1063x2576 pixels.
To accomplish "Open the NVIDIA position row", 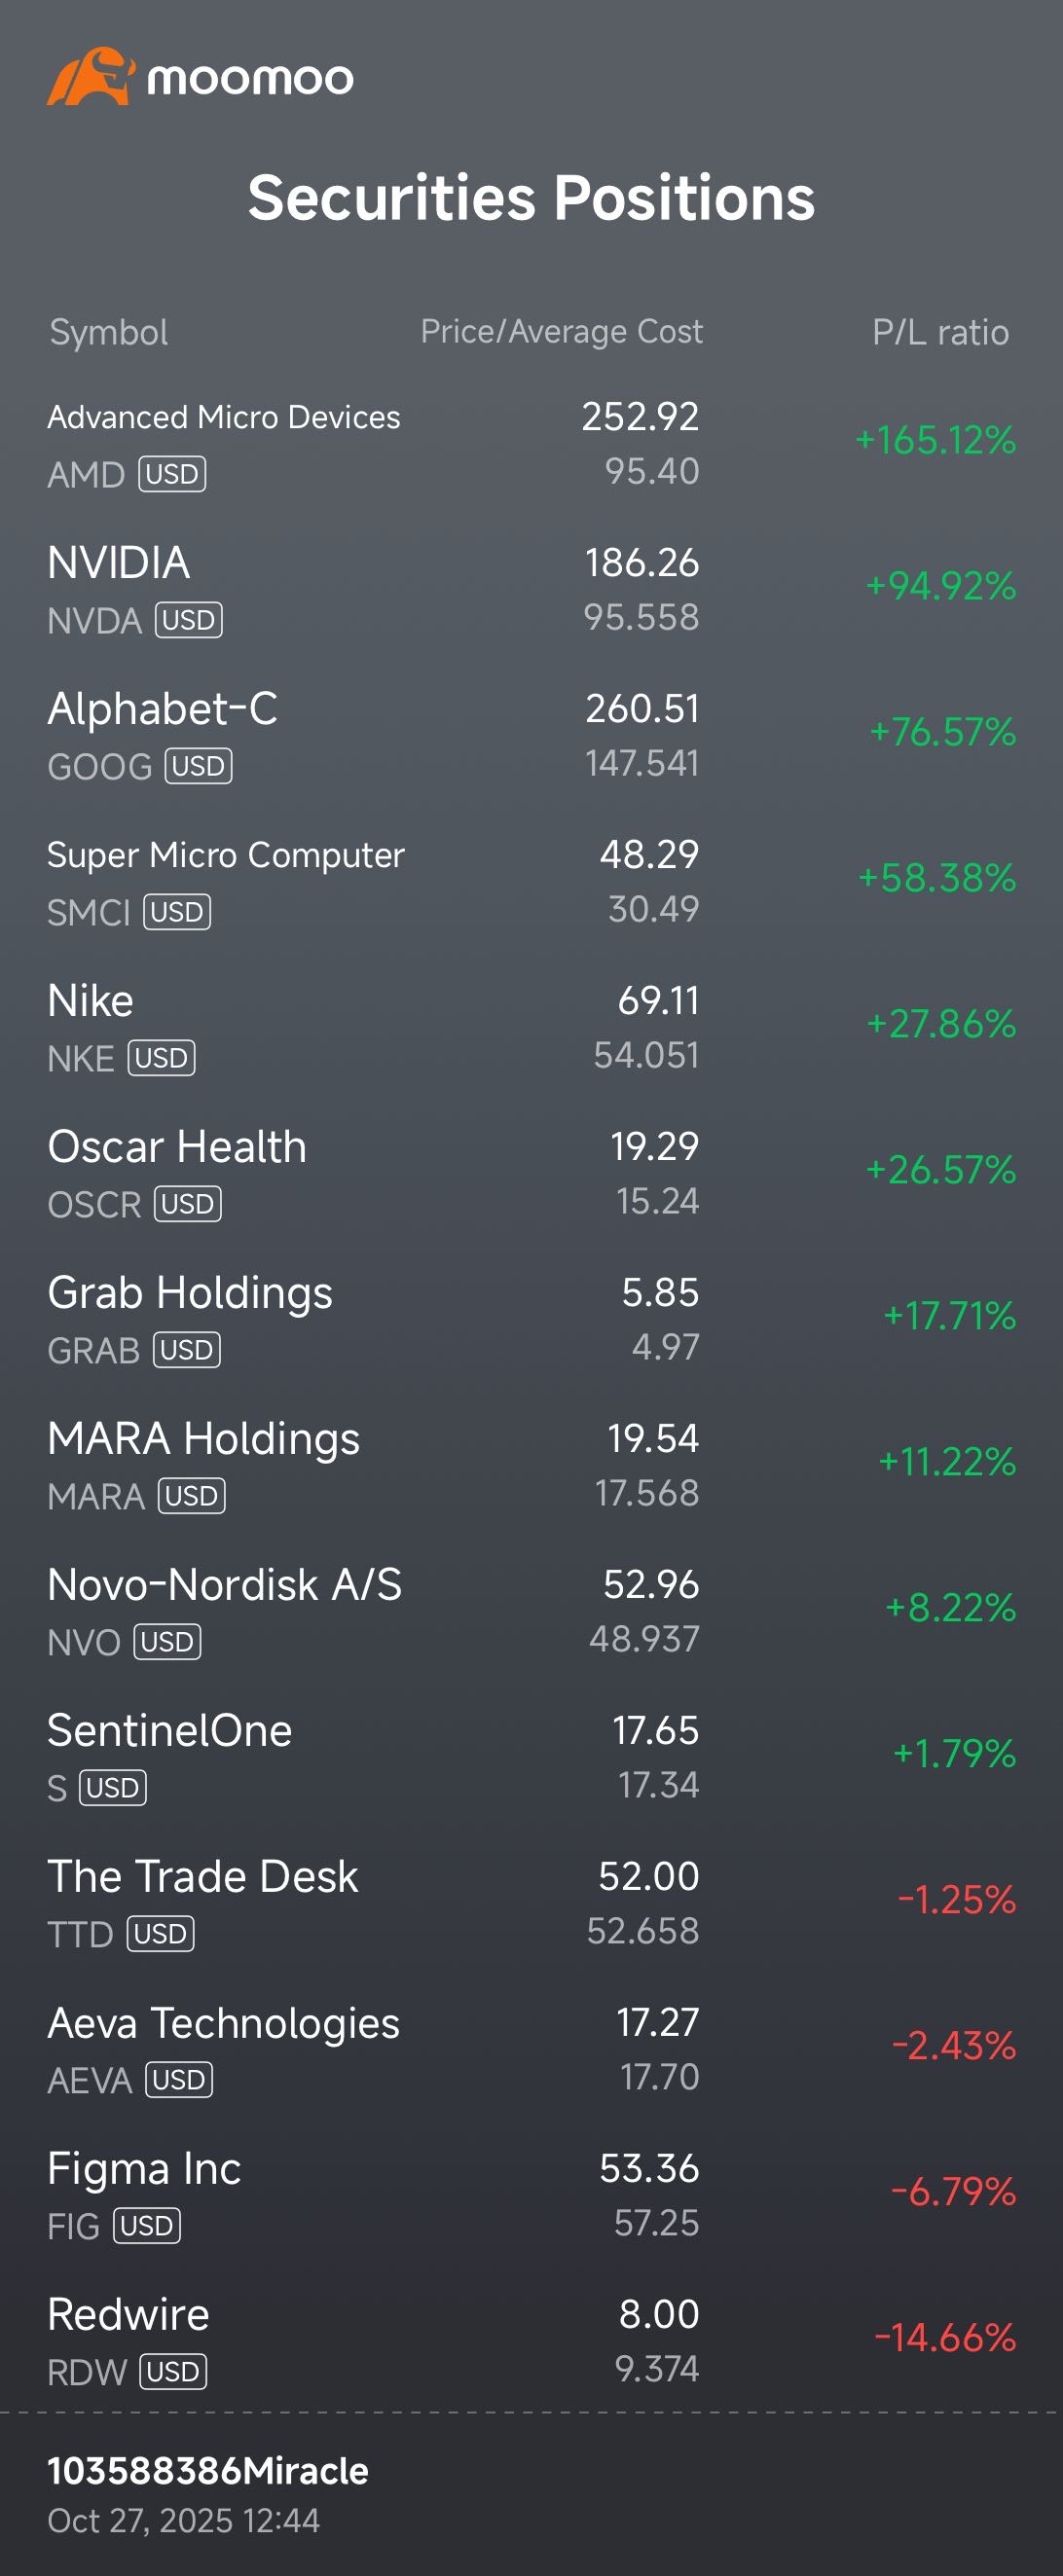I will pos(119,563).
